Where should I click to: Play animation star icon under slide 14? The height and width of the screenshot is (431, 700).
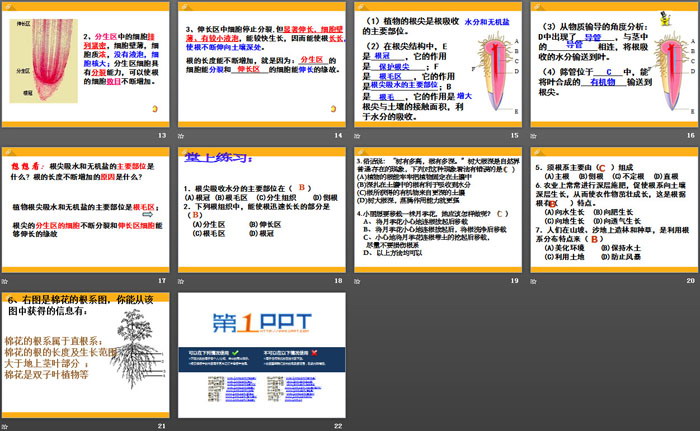pyautogui.click(x=181, y=136)
